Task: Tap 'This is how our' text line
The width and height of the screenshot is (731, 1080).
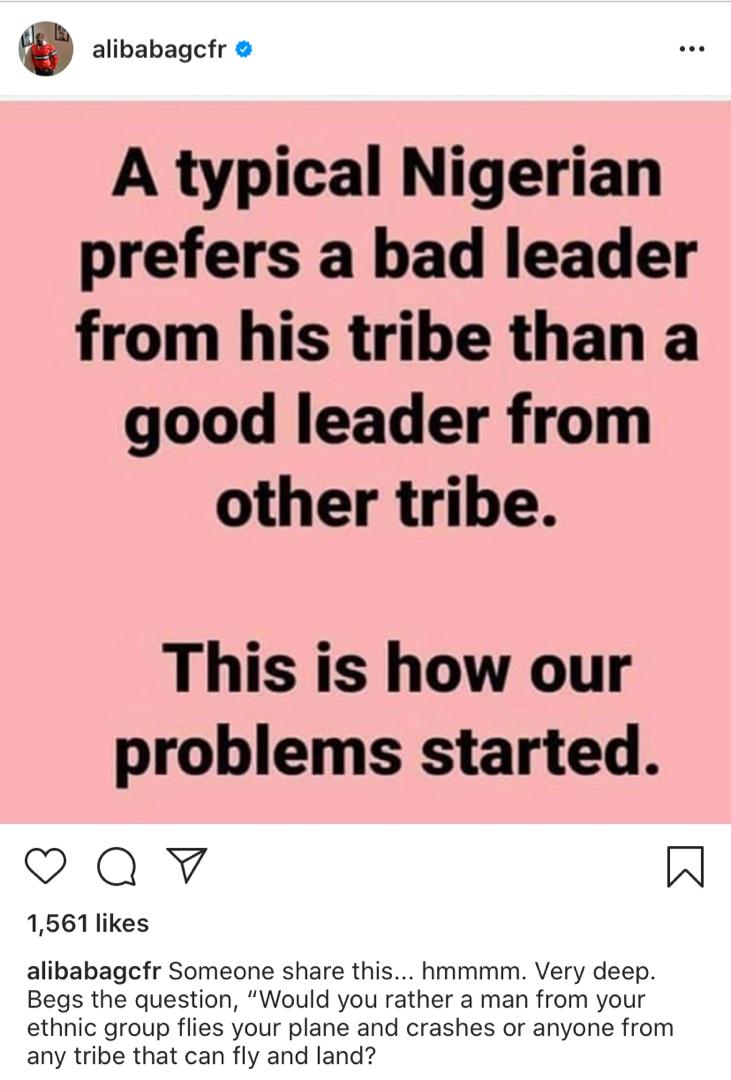Action: (396, 668)
